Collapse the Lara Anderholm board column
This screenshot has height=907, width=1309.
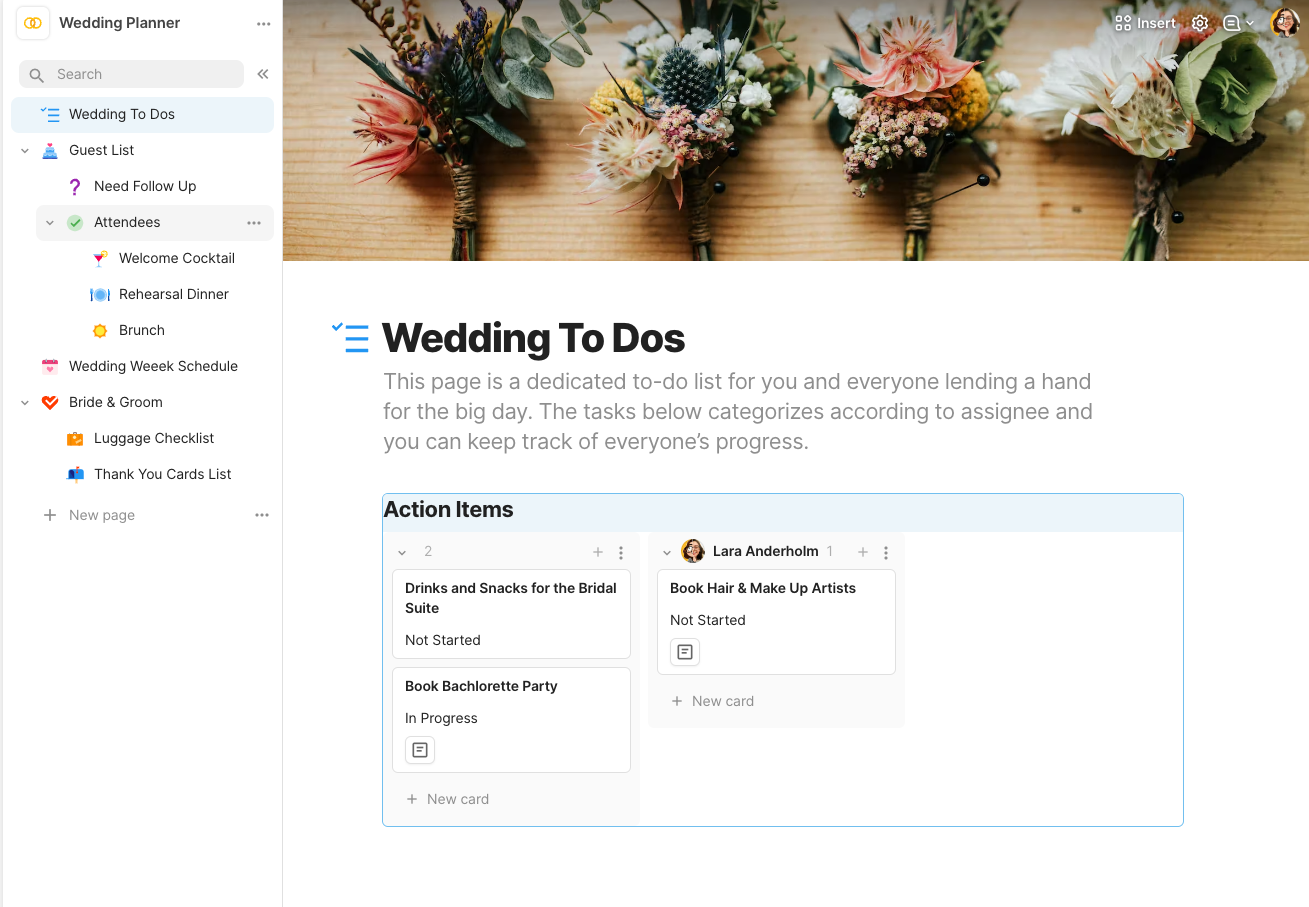pyautogui.click(x=667, y=552)
